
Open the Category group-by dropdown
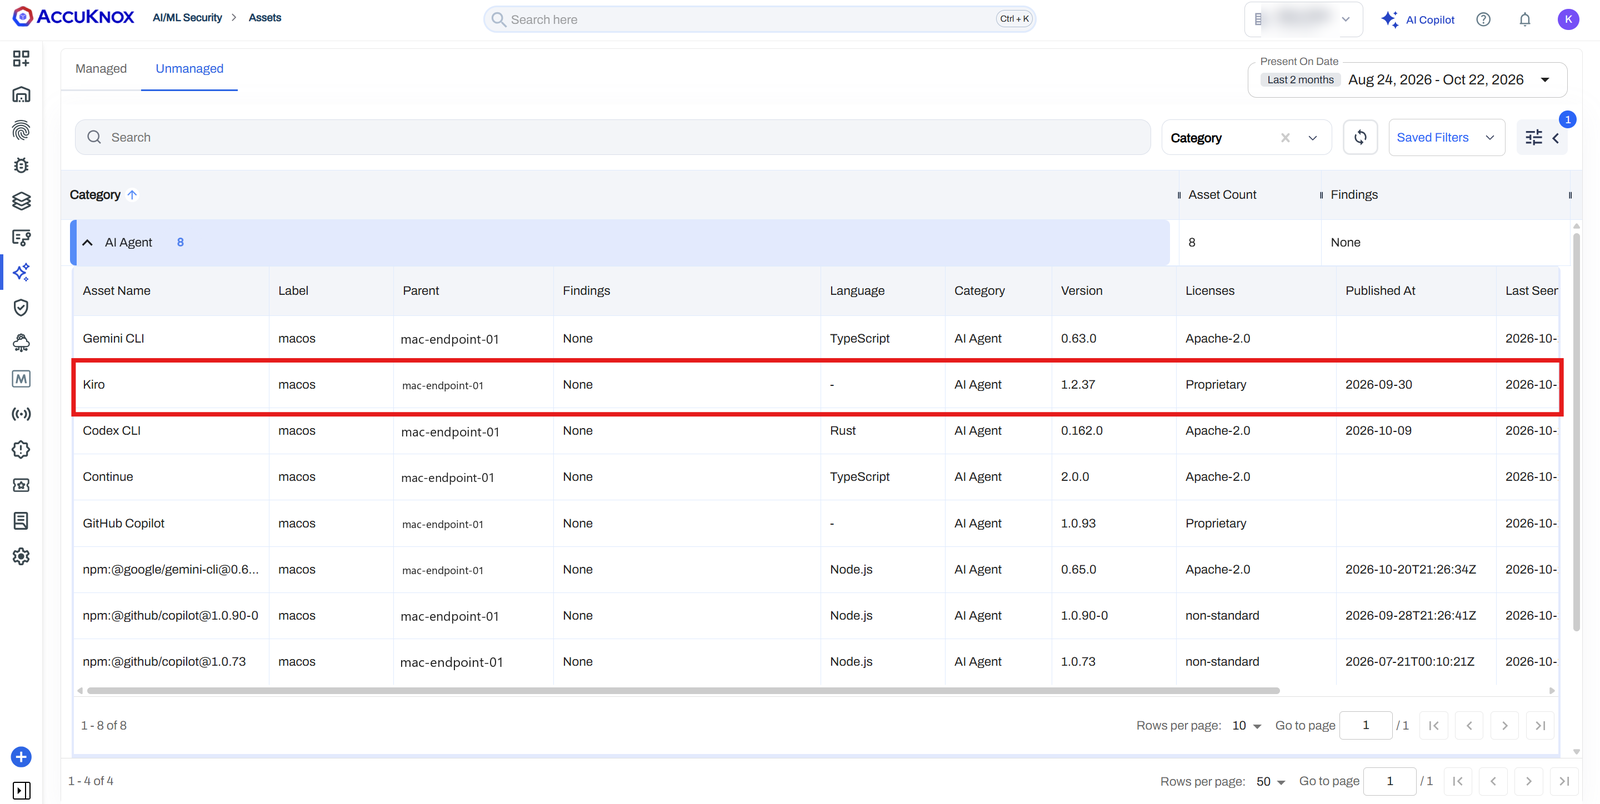tap(1313, 138)
